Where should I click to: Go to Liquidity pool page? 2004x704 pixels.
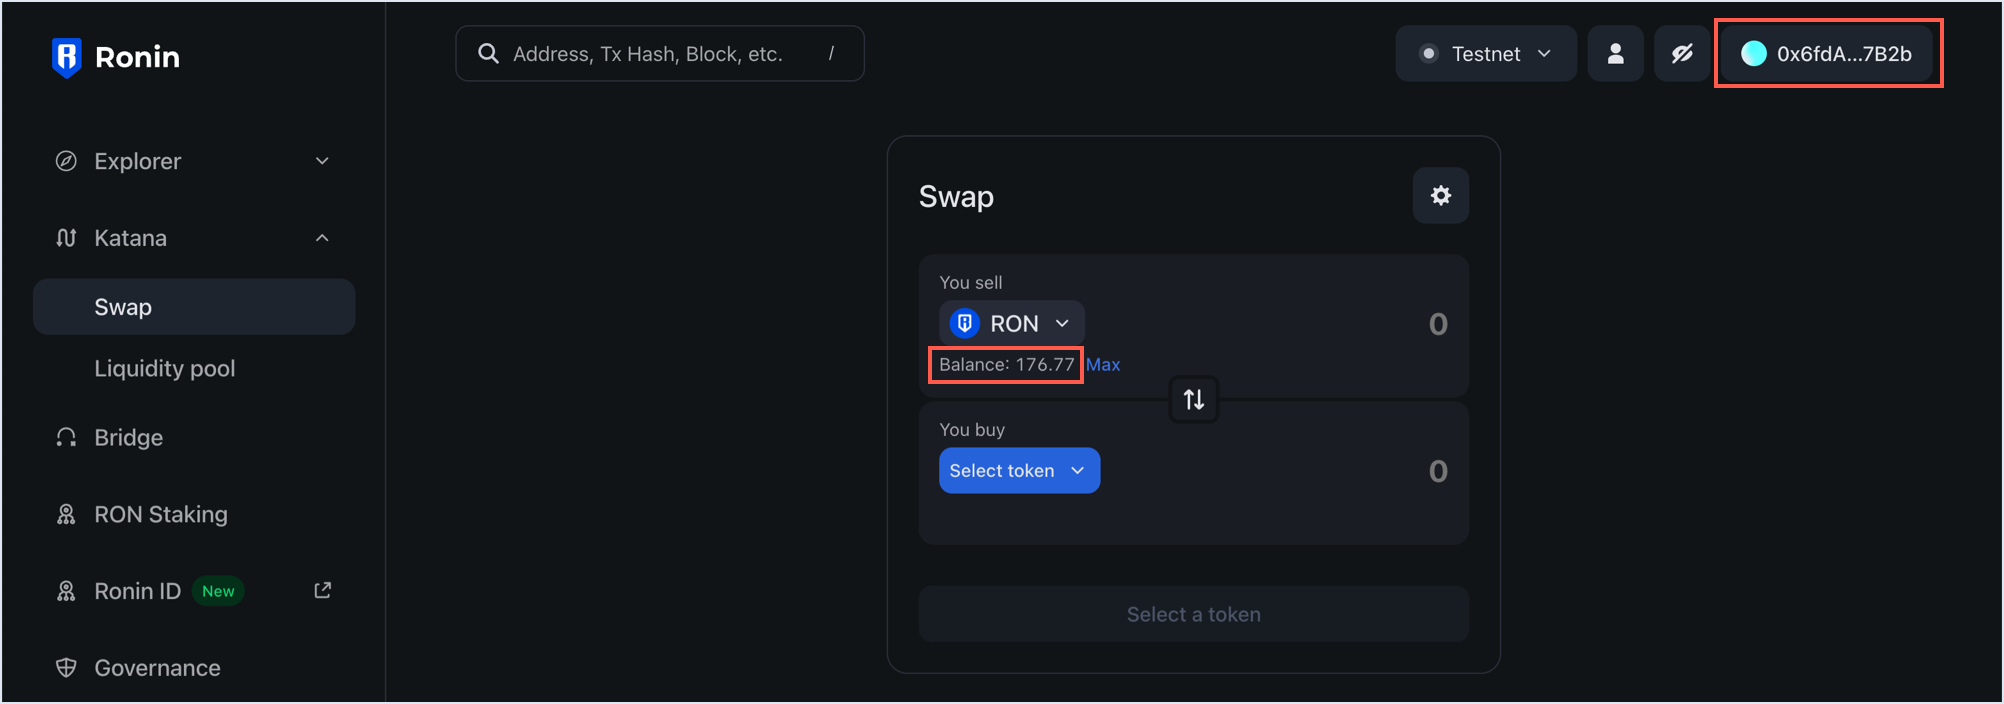coord(165,369)
